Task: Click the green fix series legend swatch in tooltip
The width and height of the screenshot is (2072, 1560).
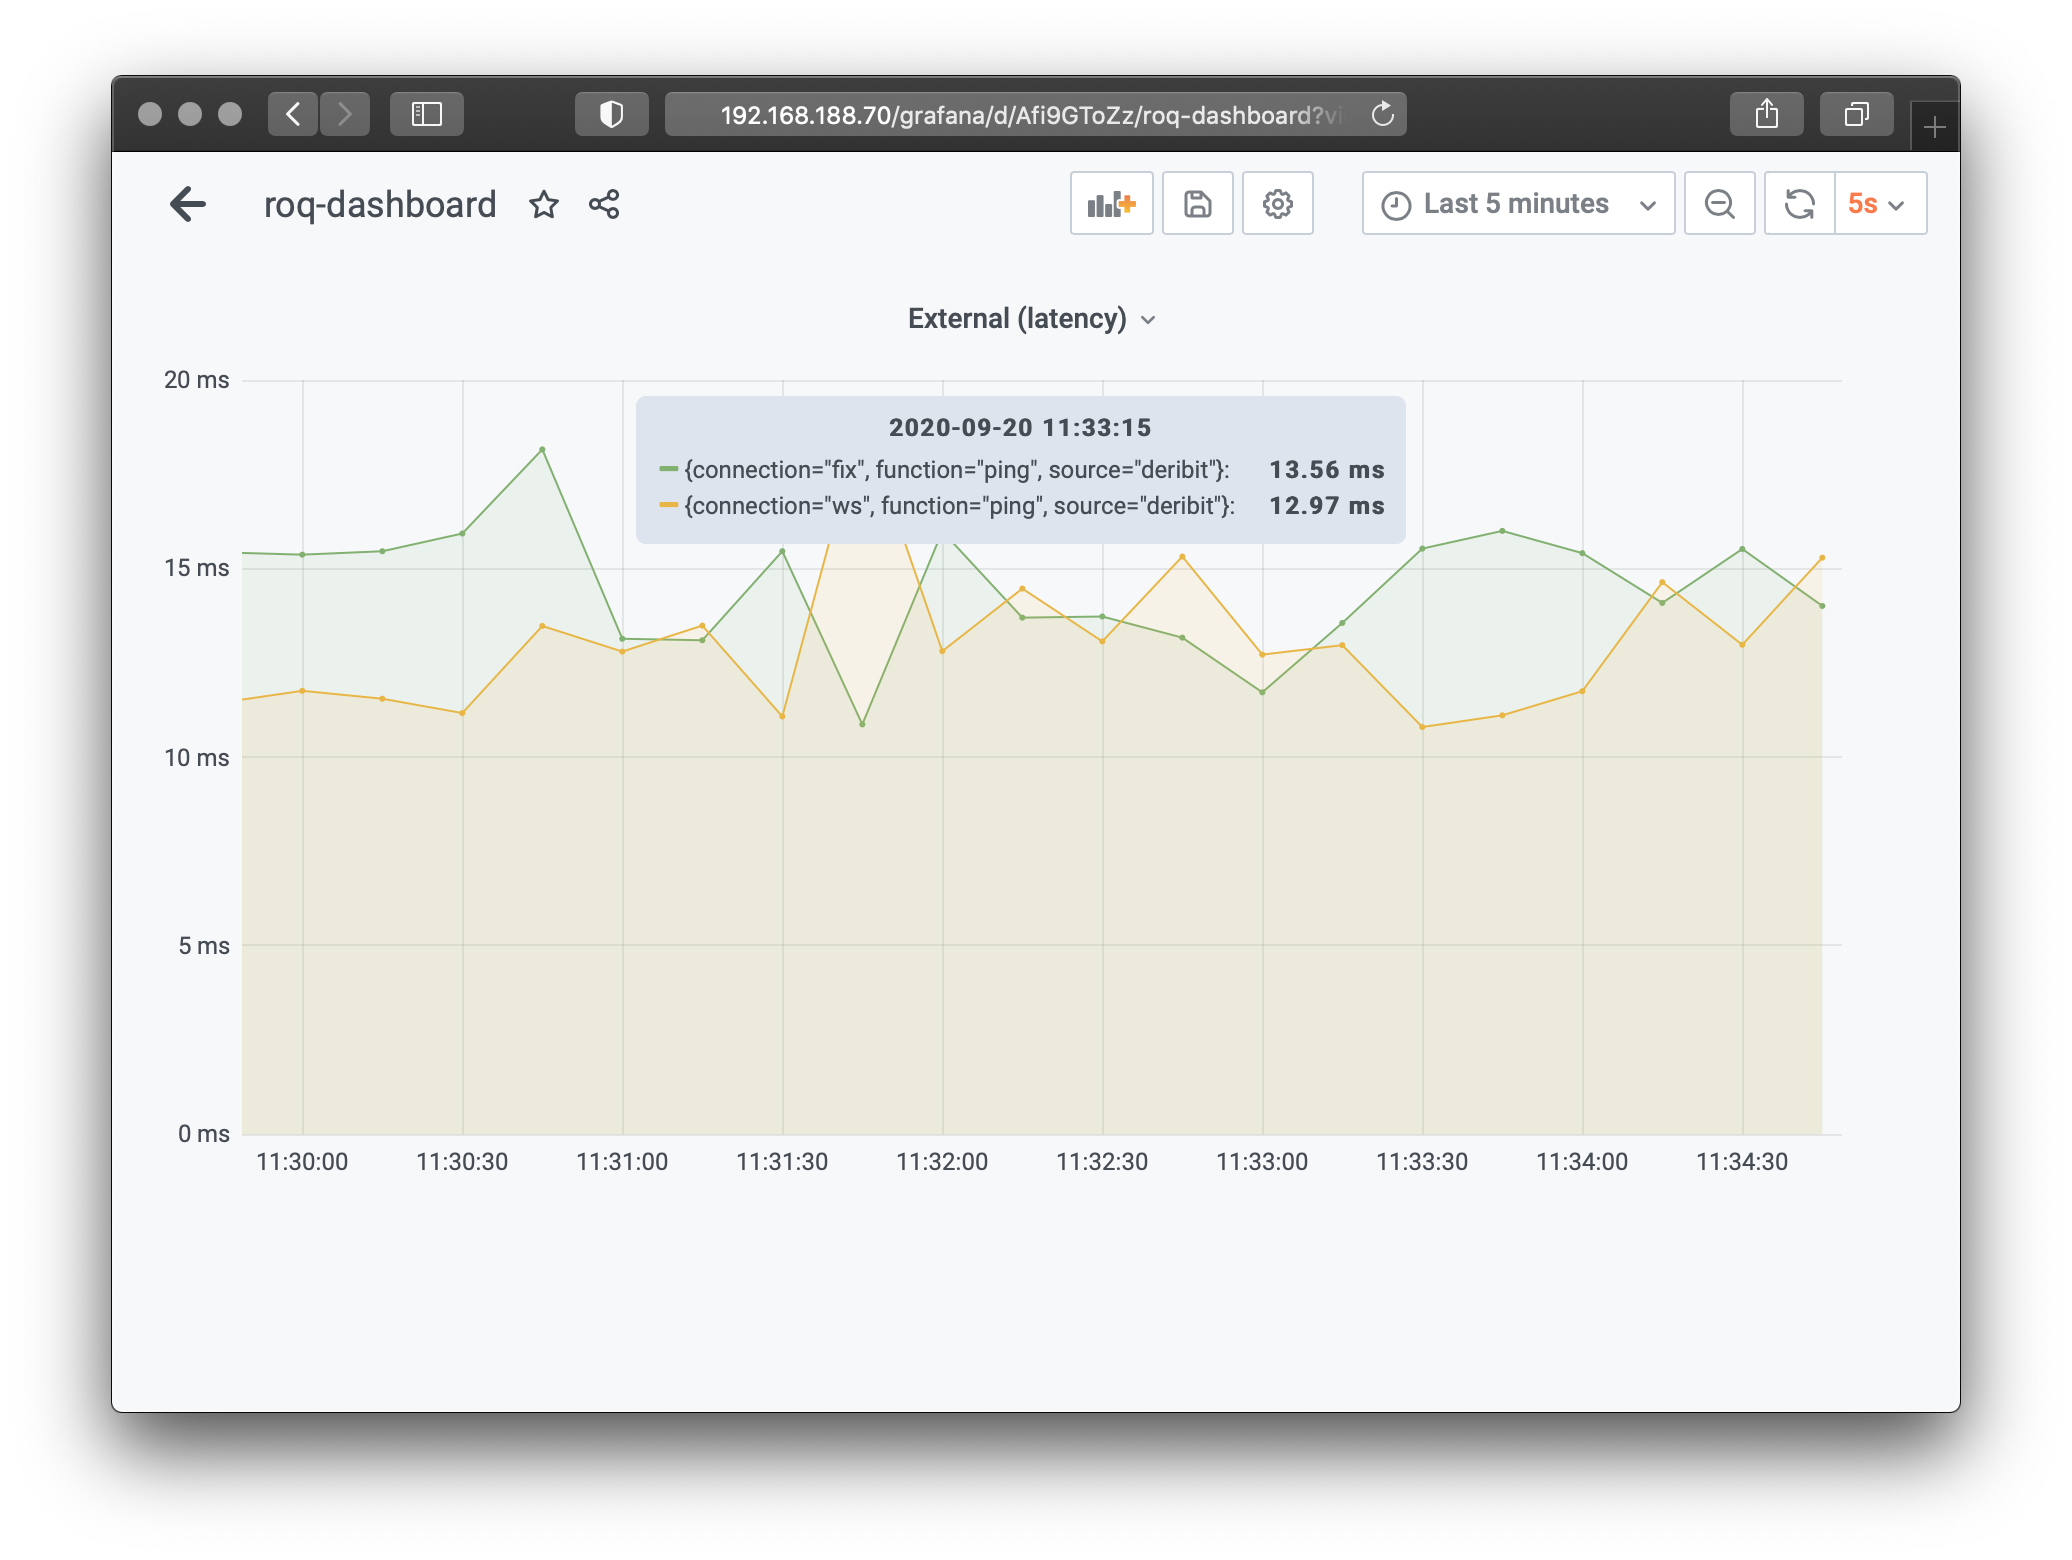Action: point(669,469)
